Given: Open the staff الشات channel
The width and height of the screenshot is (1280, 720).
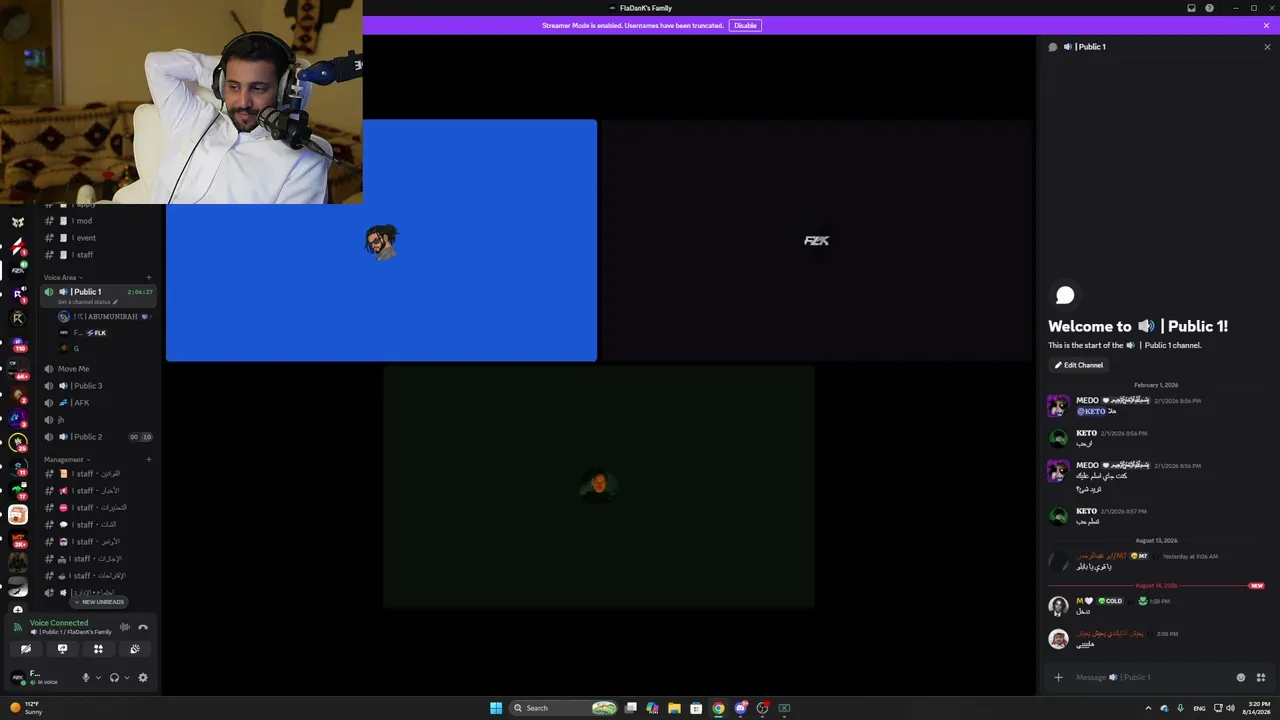Looking at the screenshot, I should [x=98, y=525].
